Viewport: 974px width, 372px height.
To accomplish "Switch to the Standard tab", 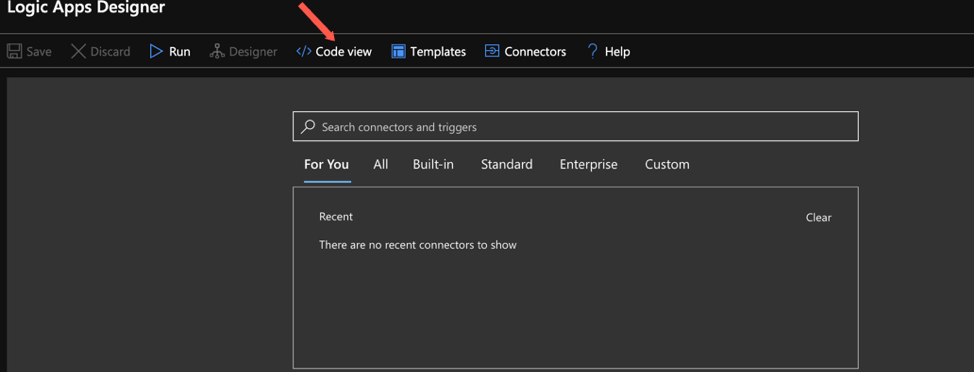I will point(507,165).
